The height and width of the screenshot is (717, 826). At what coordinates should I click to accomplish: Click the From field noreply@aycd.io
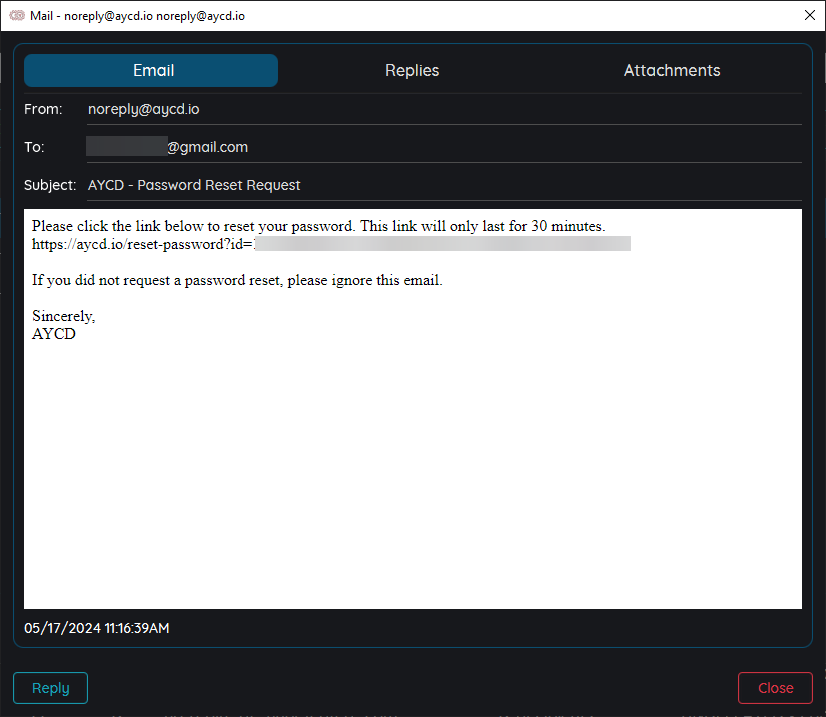pos(444,109)
